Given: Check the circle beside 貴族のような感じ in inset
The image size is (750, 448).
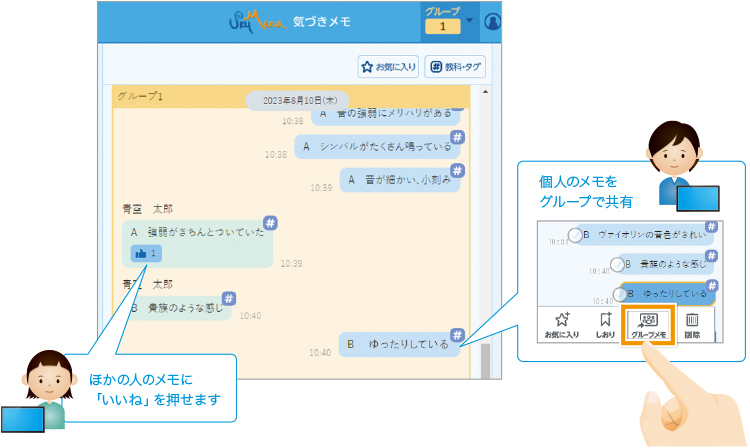Looking at the screenshot, I should click(x=618, y=264).
